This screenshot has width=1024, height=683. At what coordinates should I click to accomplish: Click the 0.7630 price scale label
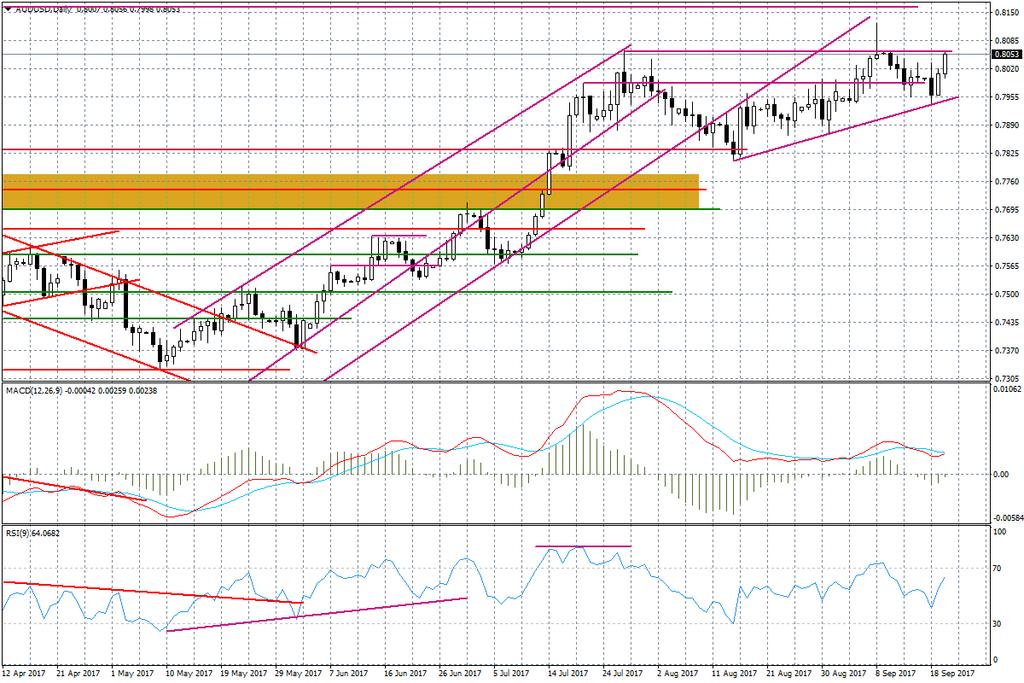[1008, 238]
